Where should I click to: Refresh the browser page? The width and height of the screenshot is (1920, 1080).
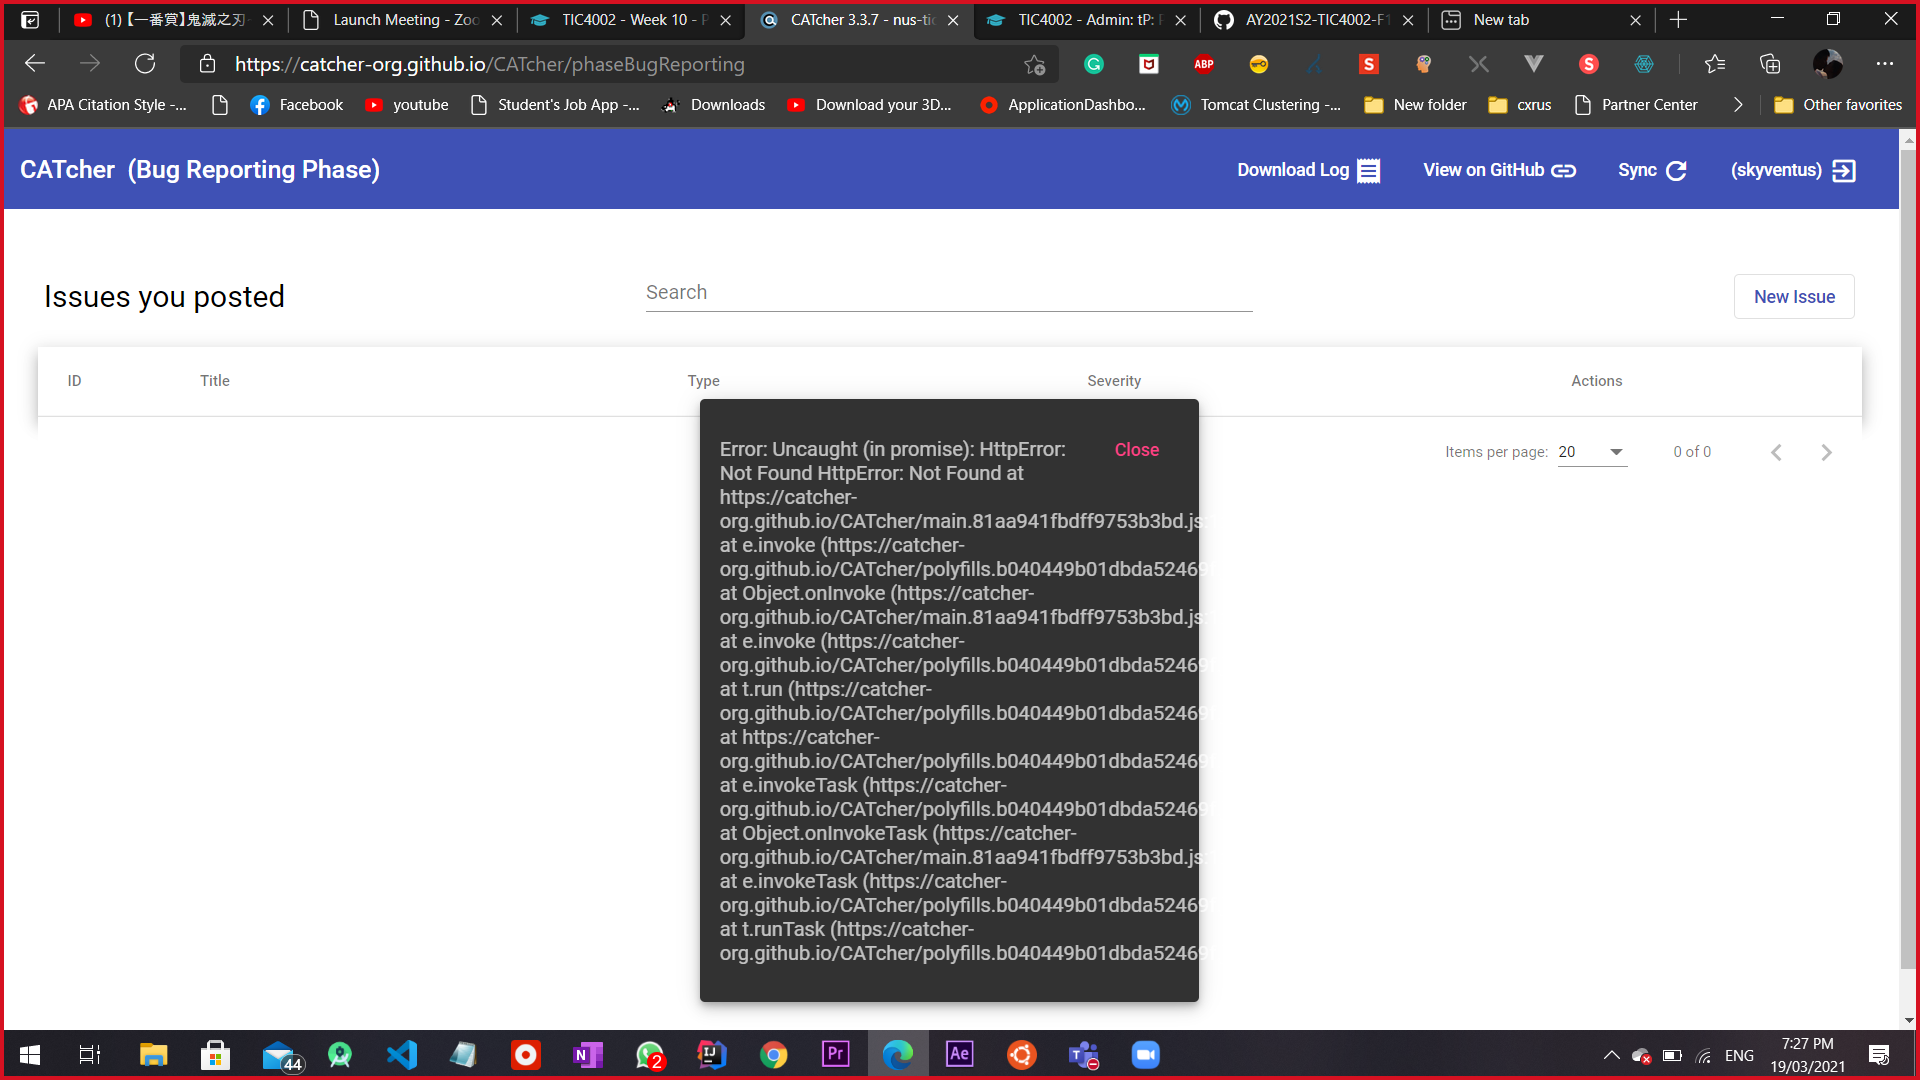(x=145, y=64)
